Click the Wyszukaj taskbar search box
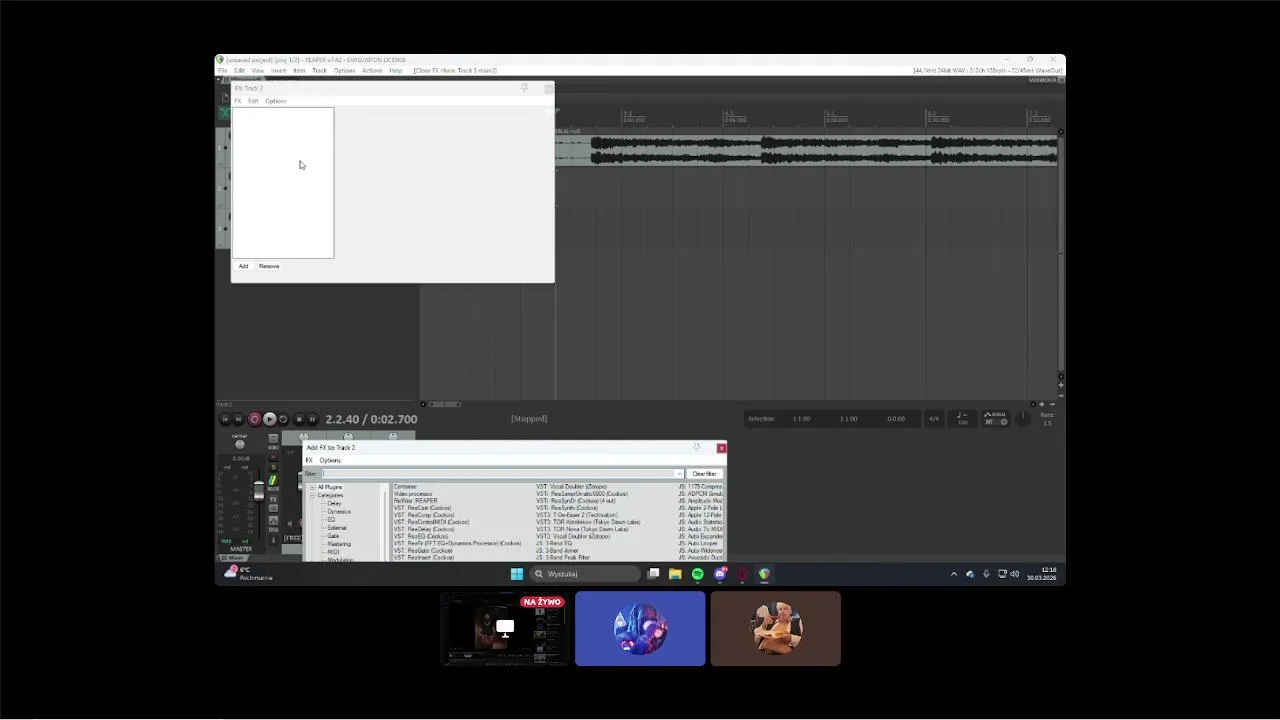 coord(585,574)
